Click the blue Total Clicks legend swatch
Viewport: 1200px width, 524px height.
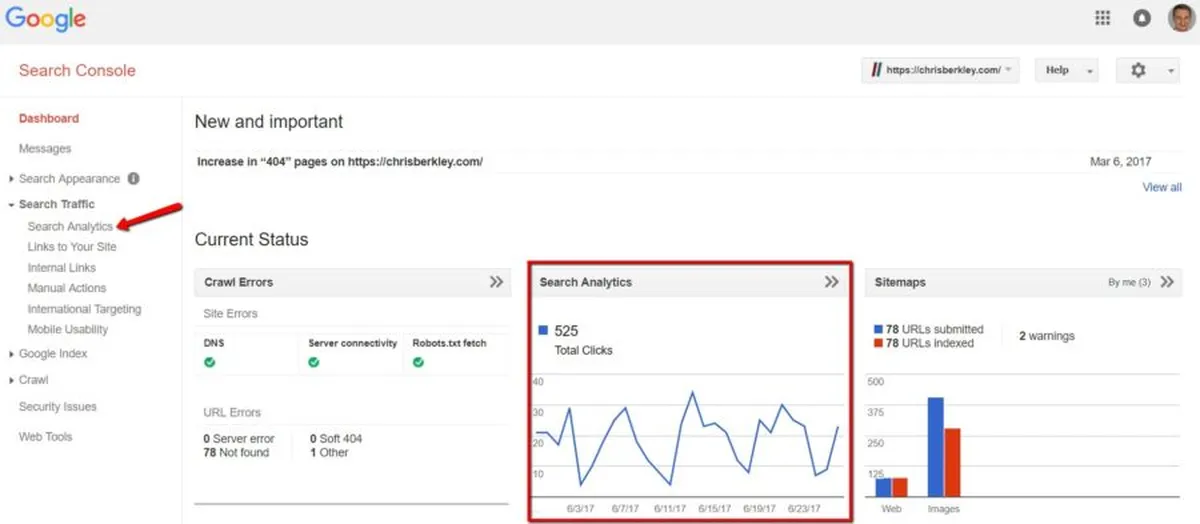[x=543, y=330]
